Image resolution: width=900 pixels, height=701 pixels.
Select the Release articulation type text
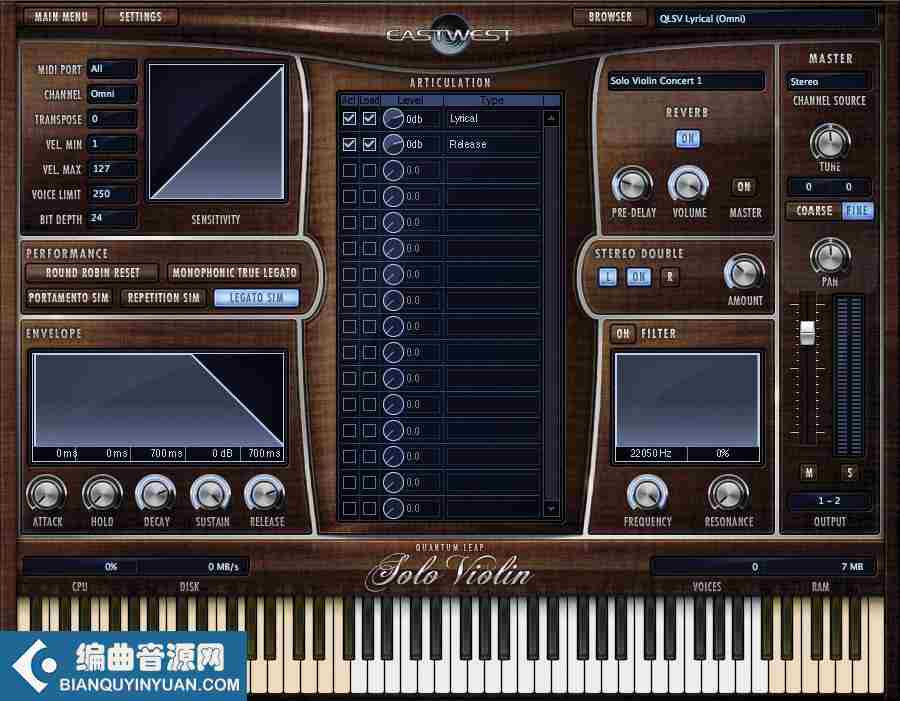point(468,145)
